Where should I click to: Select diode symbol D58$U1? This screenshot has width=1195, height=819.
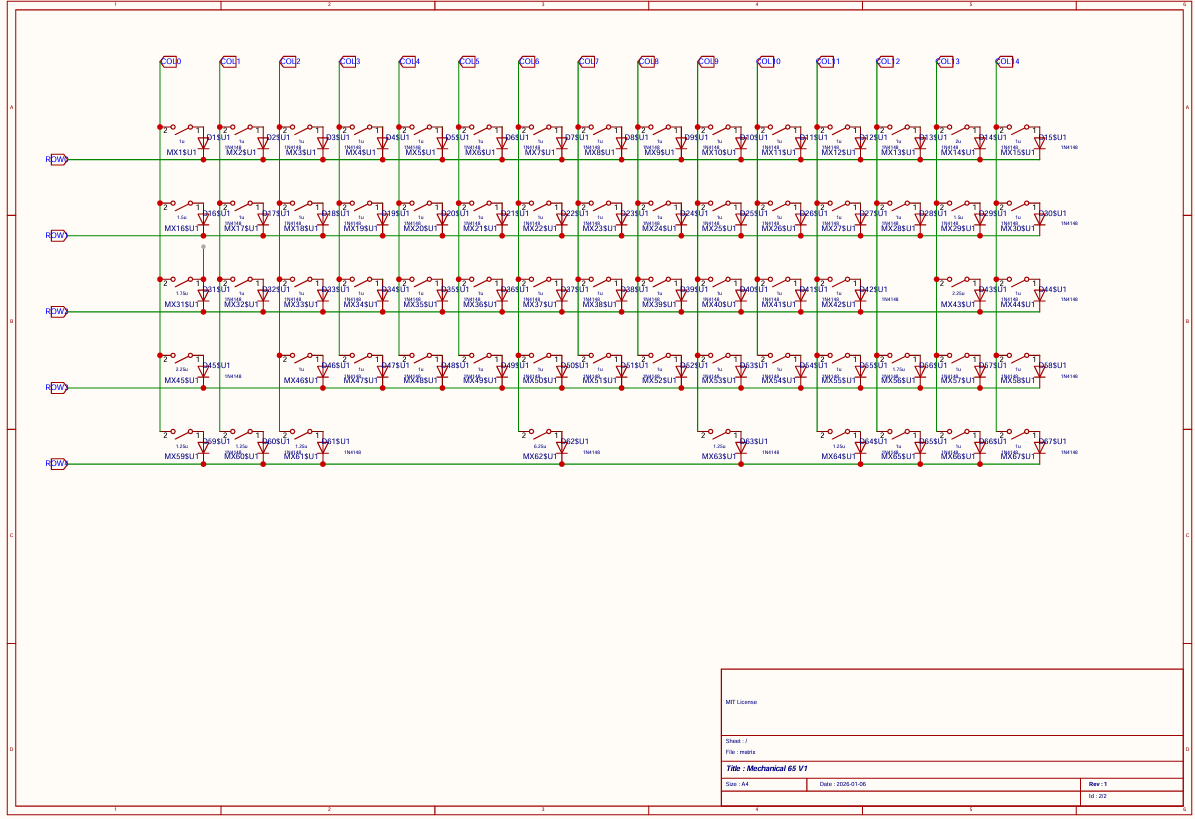1040,371
